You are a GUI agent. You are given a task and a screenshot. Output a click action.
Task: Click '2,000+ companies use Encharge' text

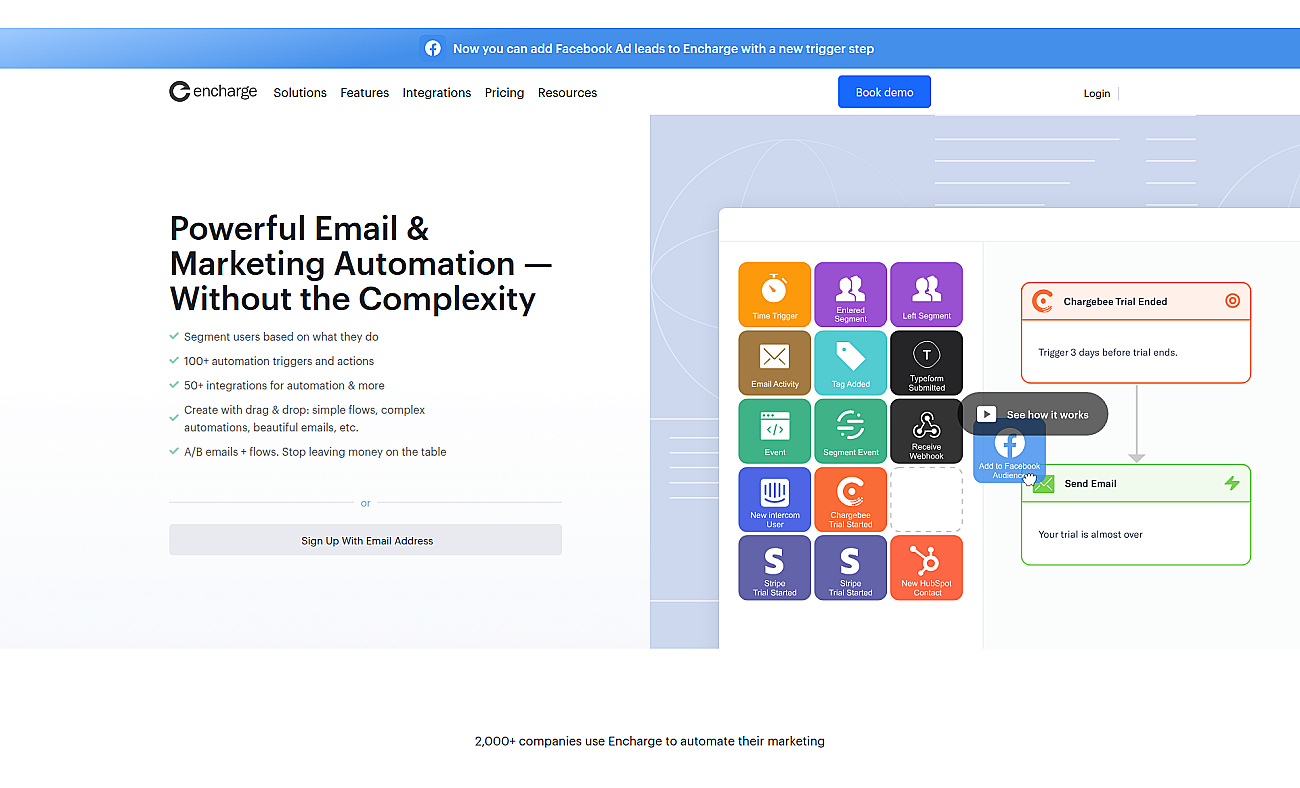pyautogui.click(x=650, y=741)
